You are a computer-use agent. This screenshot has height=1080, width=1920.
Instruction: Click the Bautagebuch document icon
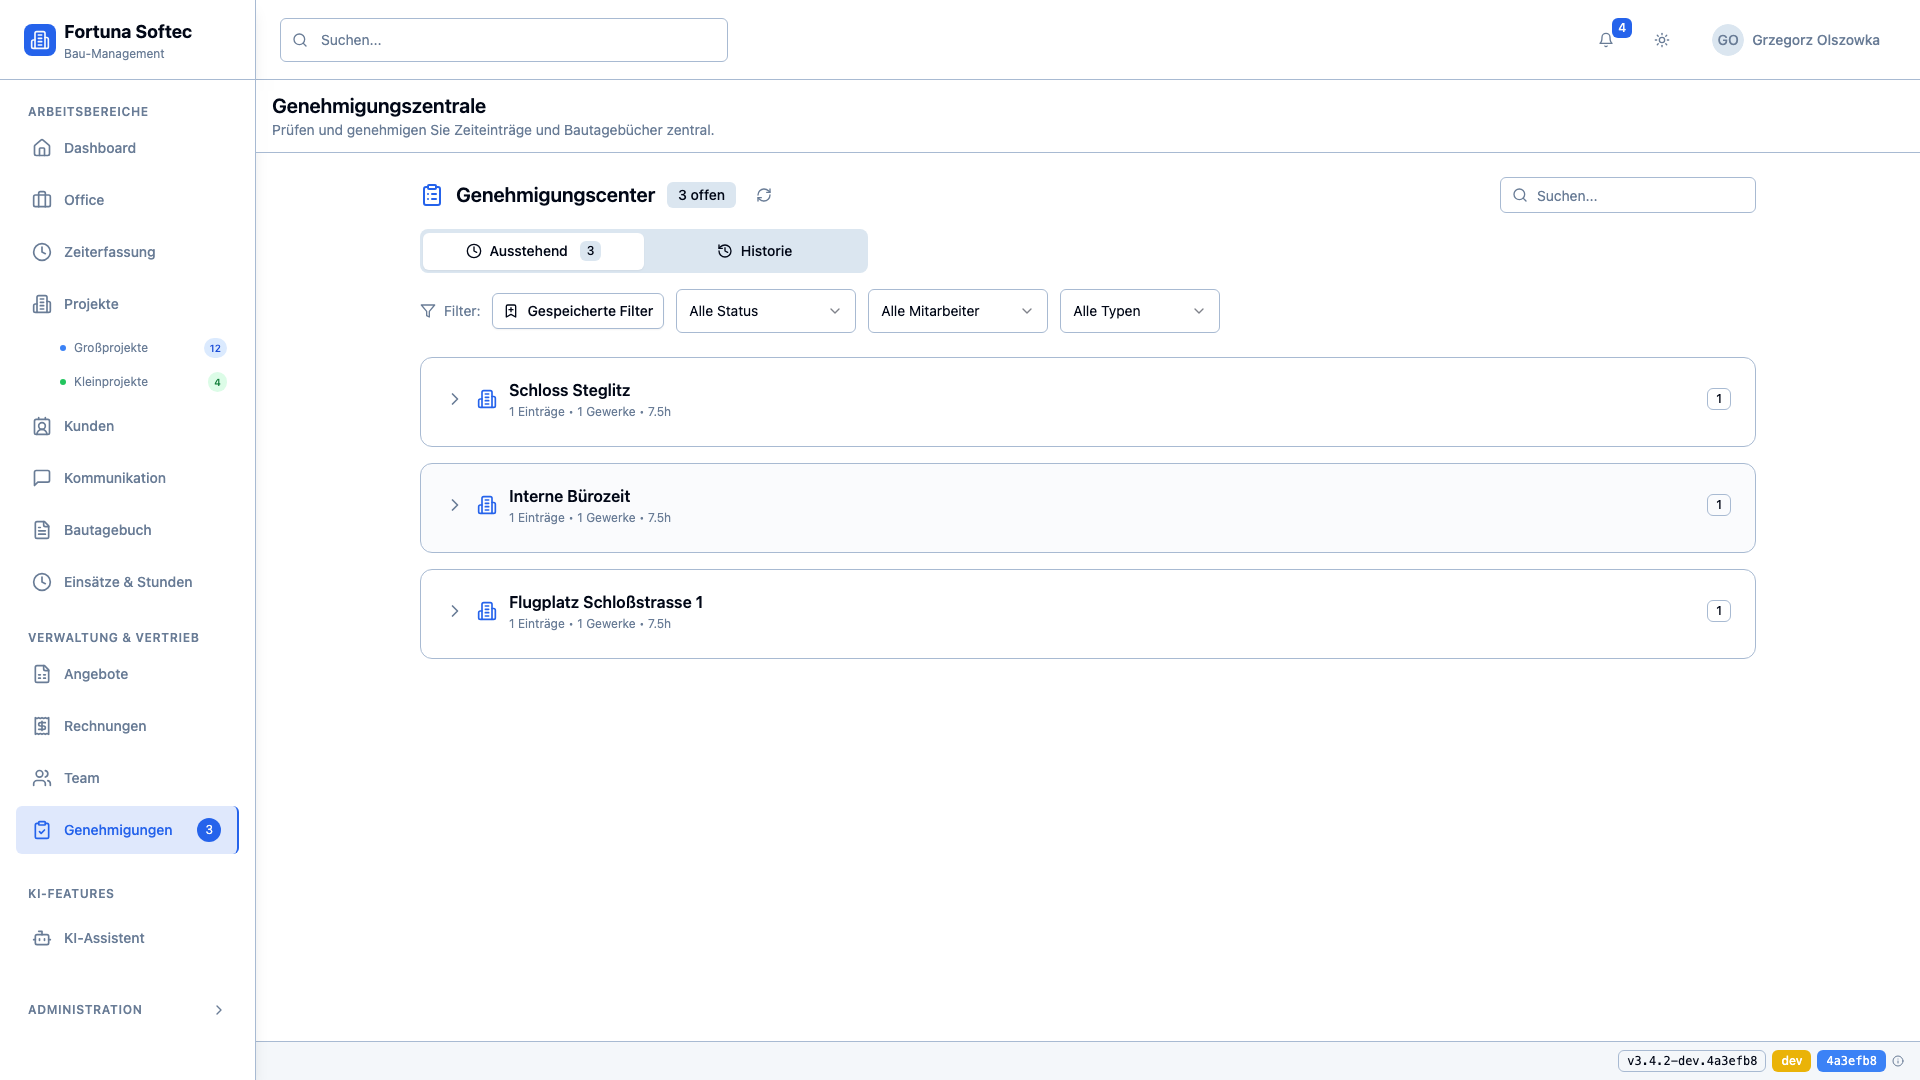click(x=42, y=530)
